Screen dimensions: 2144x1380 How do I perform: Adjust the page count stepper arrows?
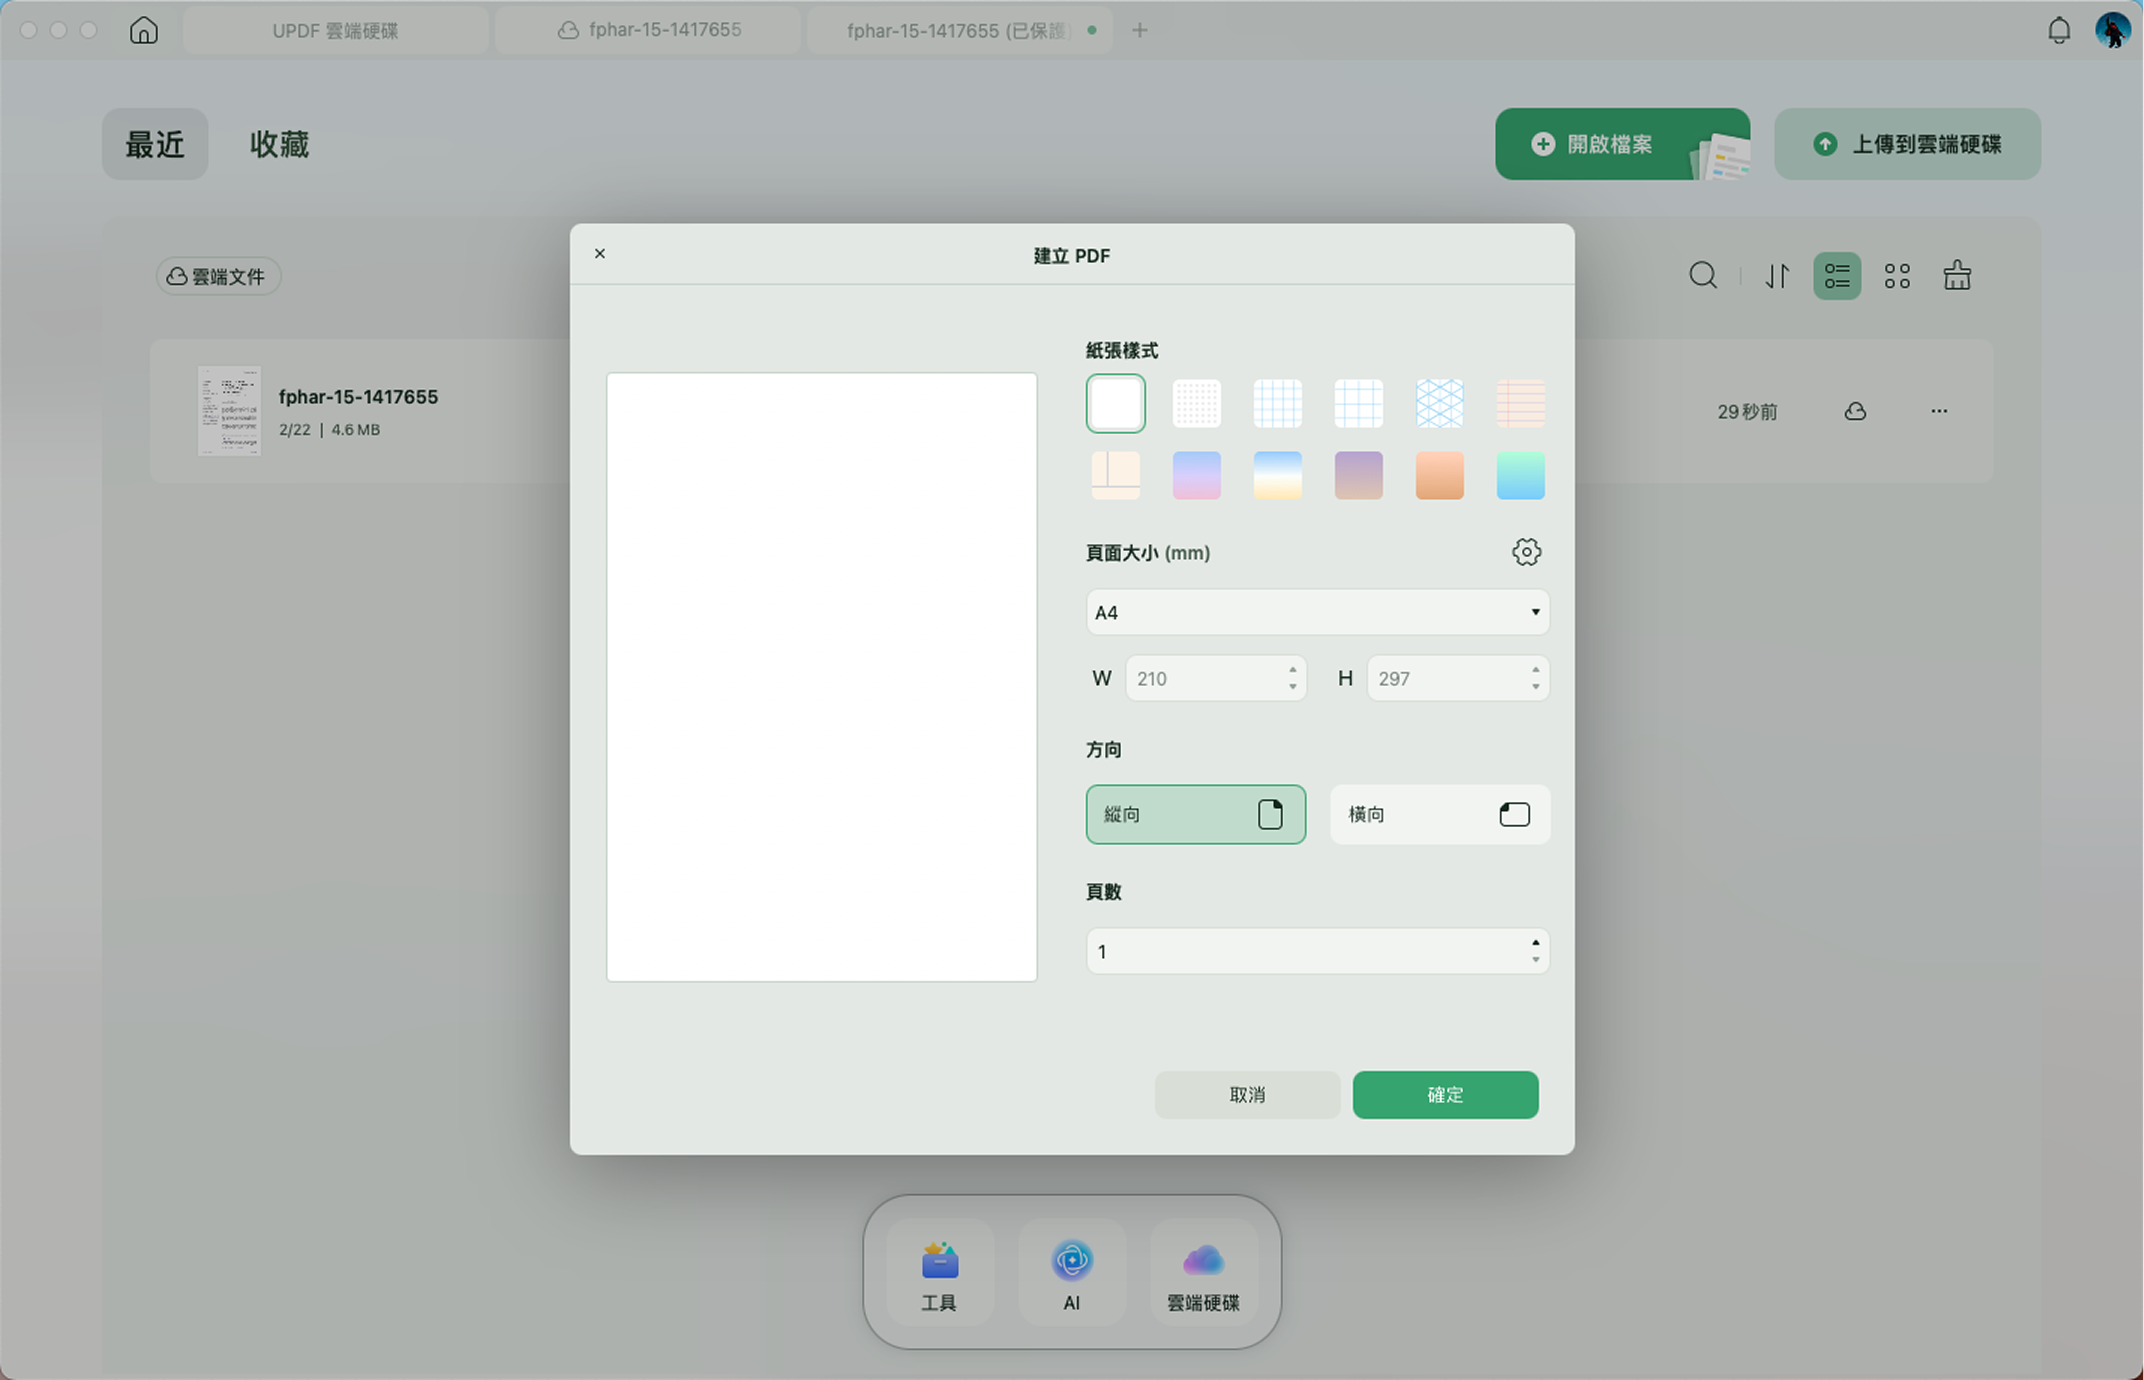point(1535,951)
